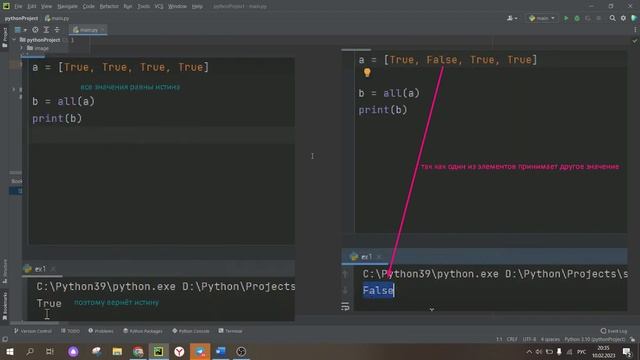
Task: Open the View menu
Action: (x=46, y=7)
